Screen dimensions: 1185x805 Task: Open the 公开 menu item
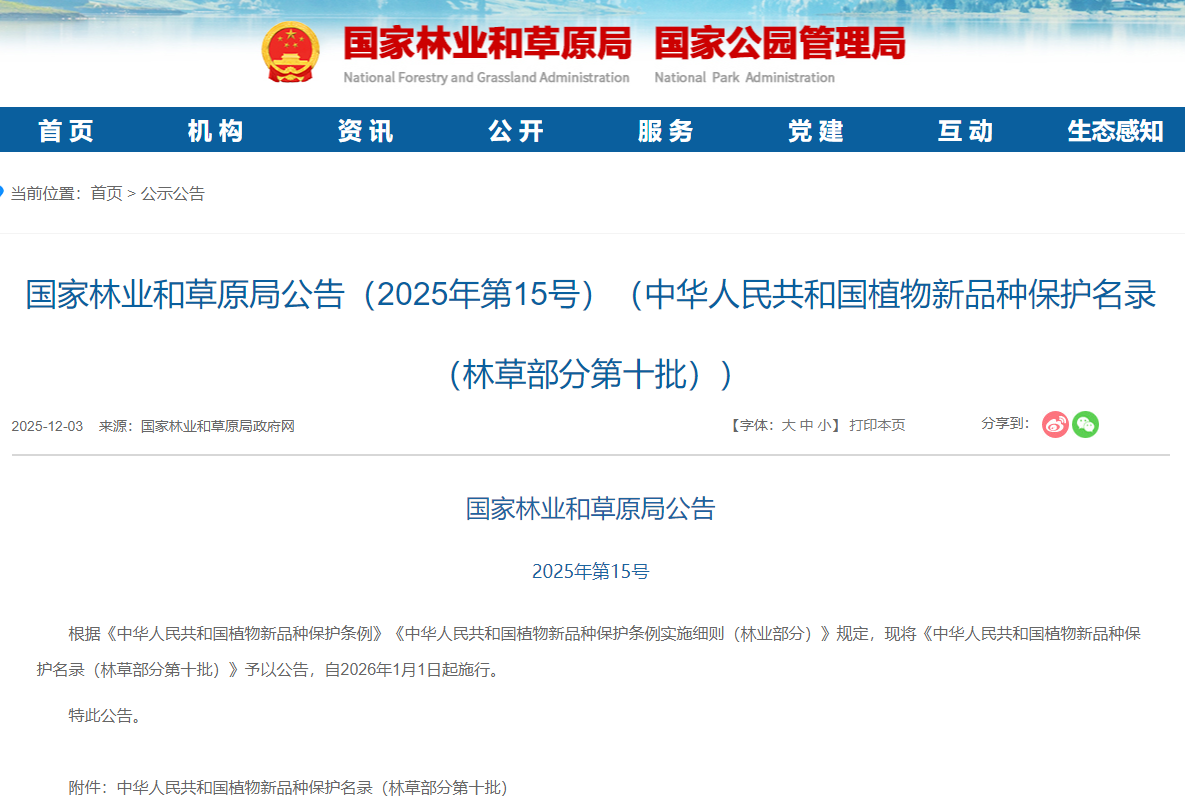(x=516, y=130)
